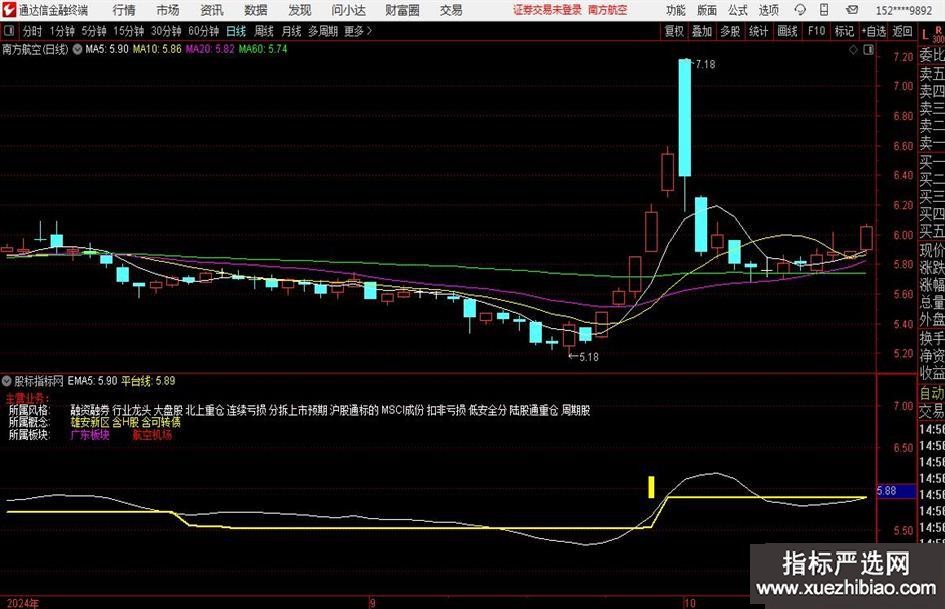Screen dimensions: 945x609
Task: Open the 功能 menu
Action: 676,10
